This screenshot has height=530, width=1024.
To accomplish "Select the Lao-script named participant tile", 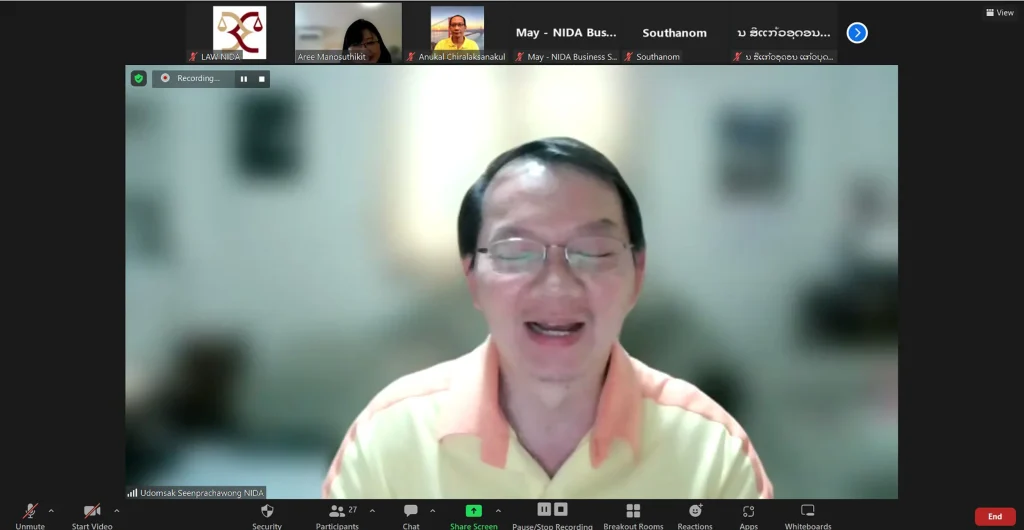I will [x=783, y=33].
